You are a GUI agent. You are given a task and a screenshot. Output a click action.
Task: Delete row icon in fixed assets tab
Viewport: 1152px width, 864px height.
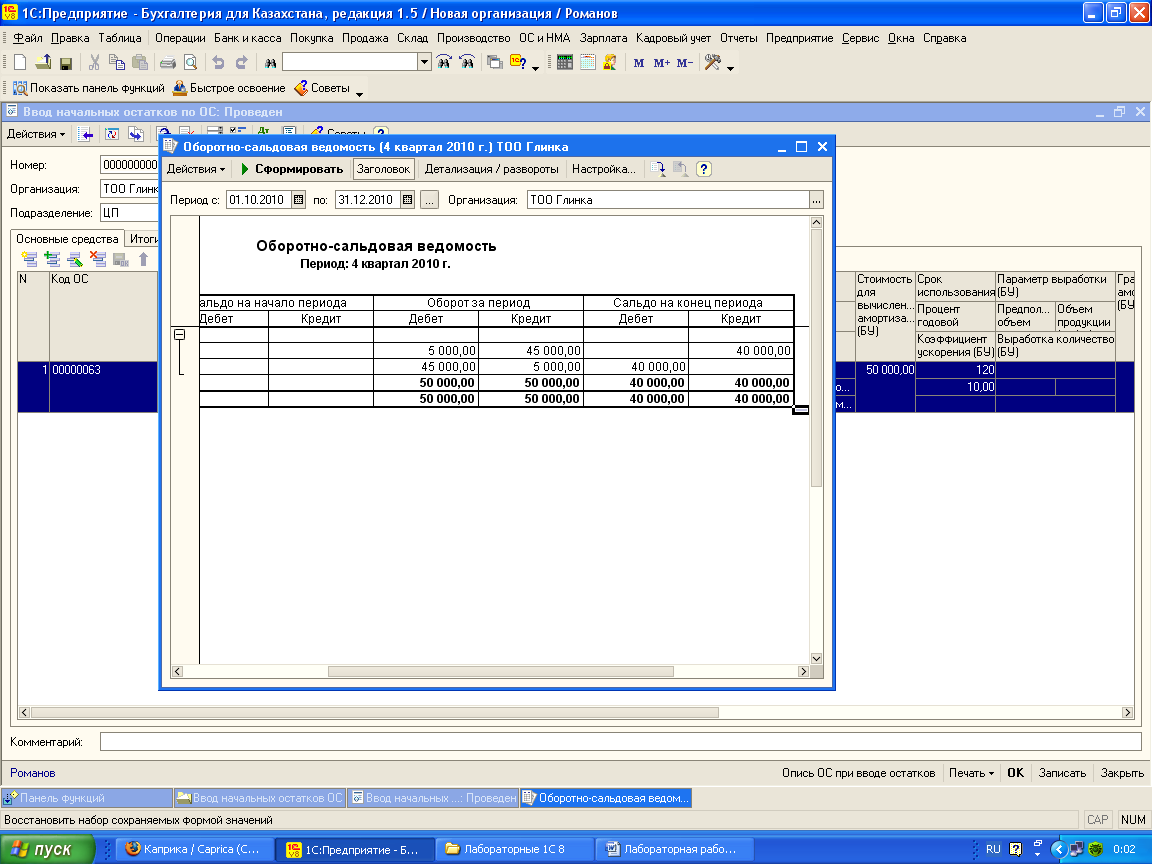point(98,259)
